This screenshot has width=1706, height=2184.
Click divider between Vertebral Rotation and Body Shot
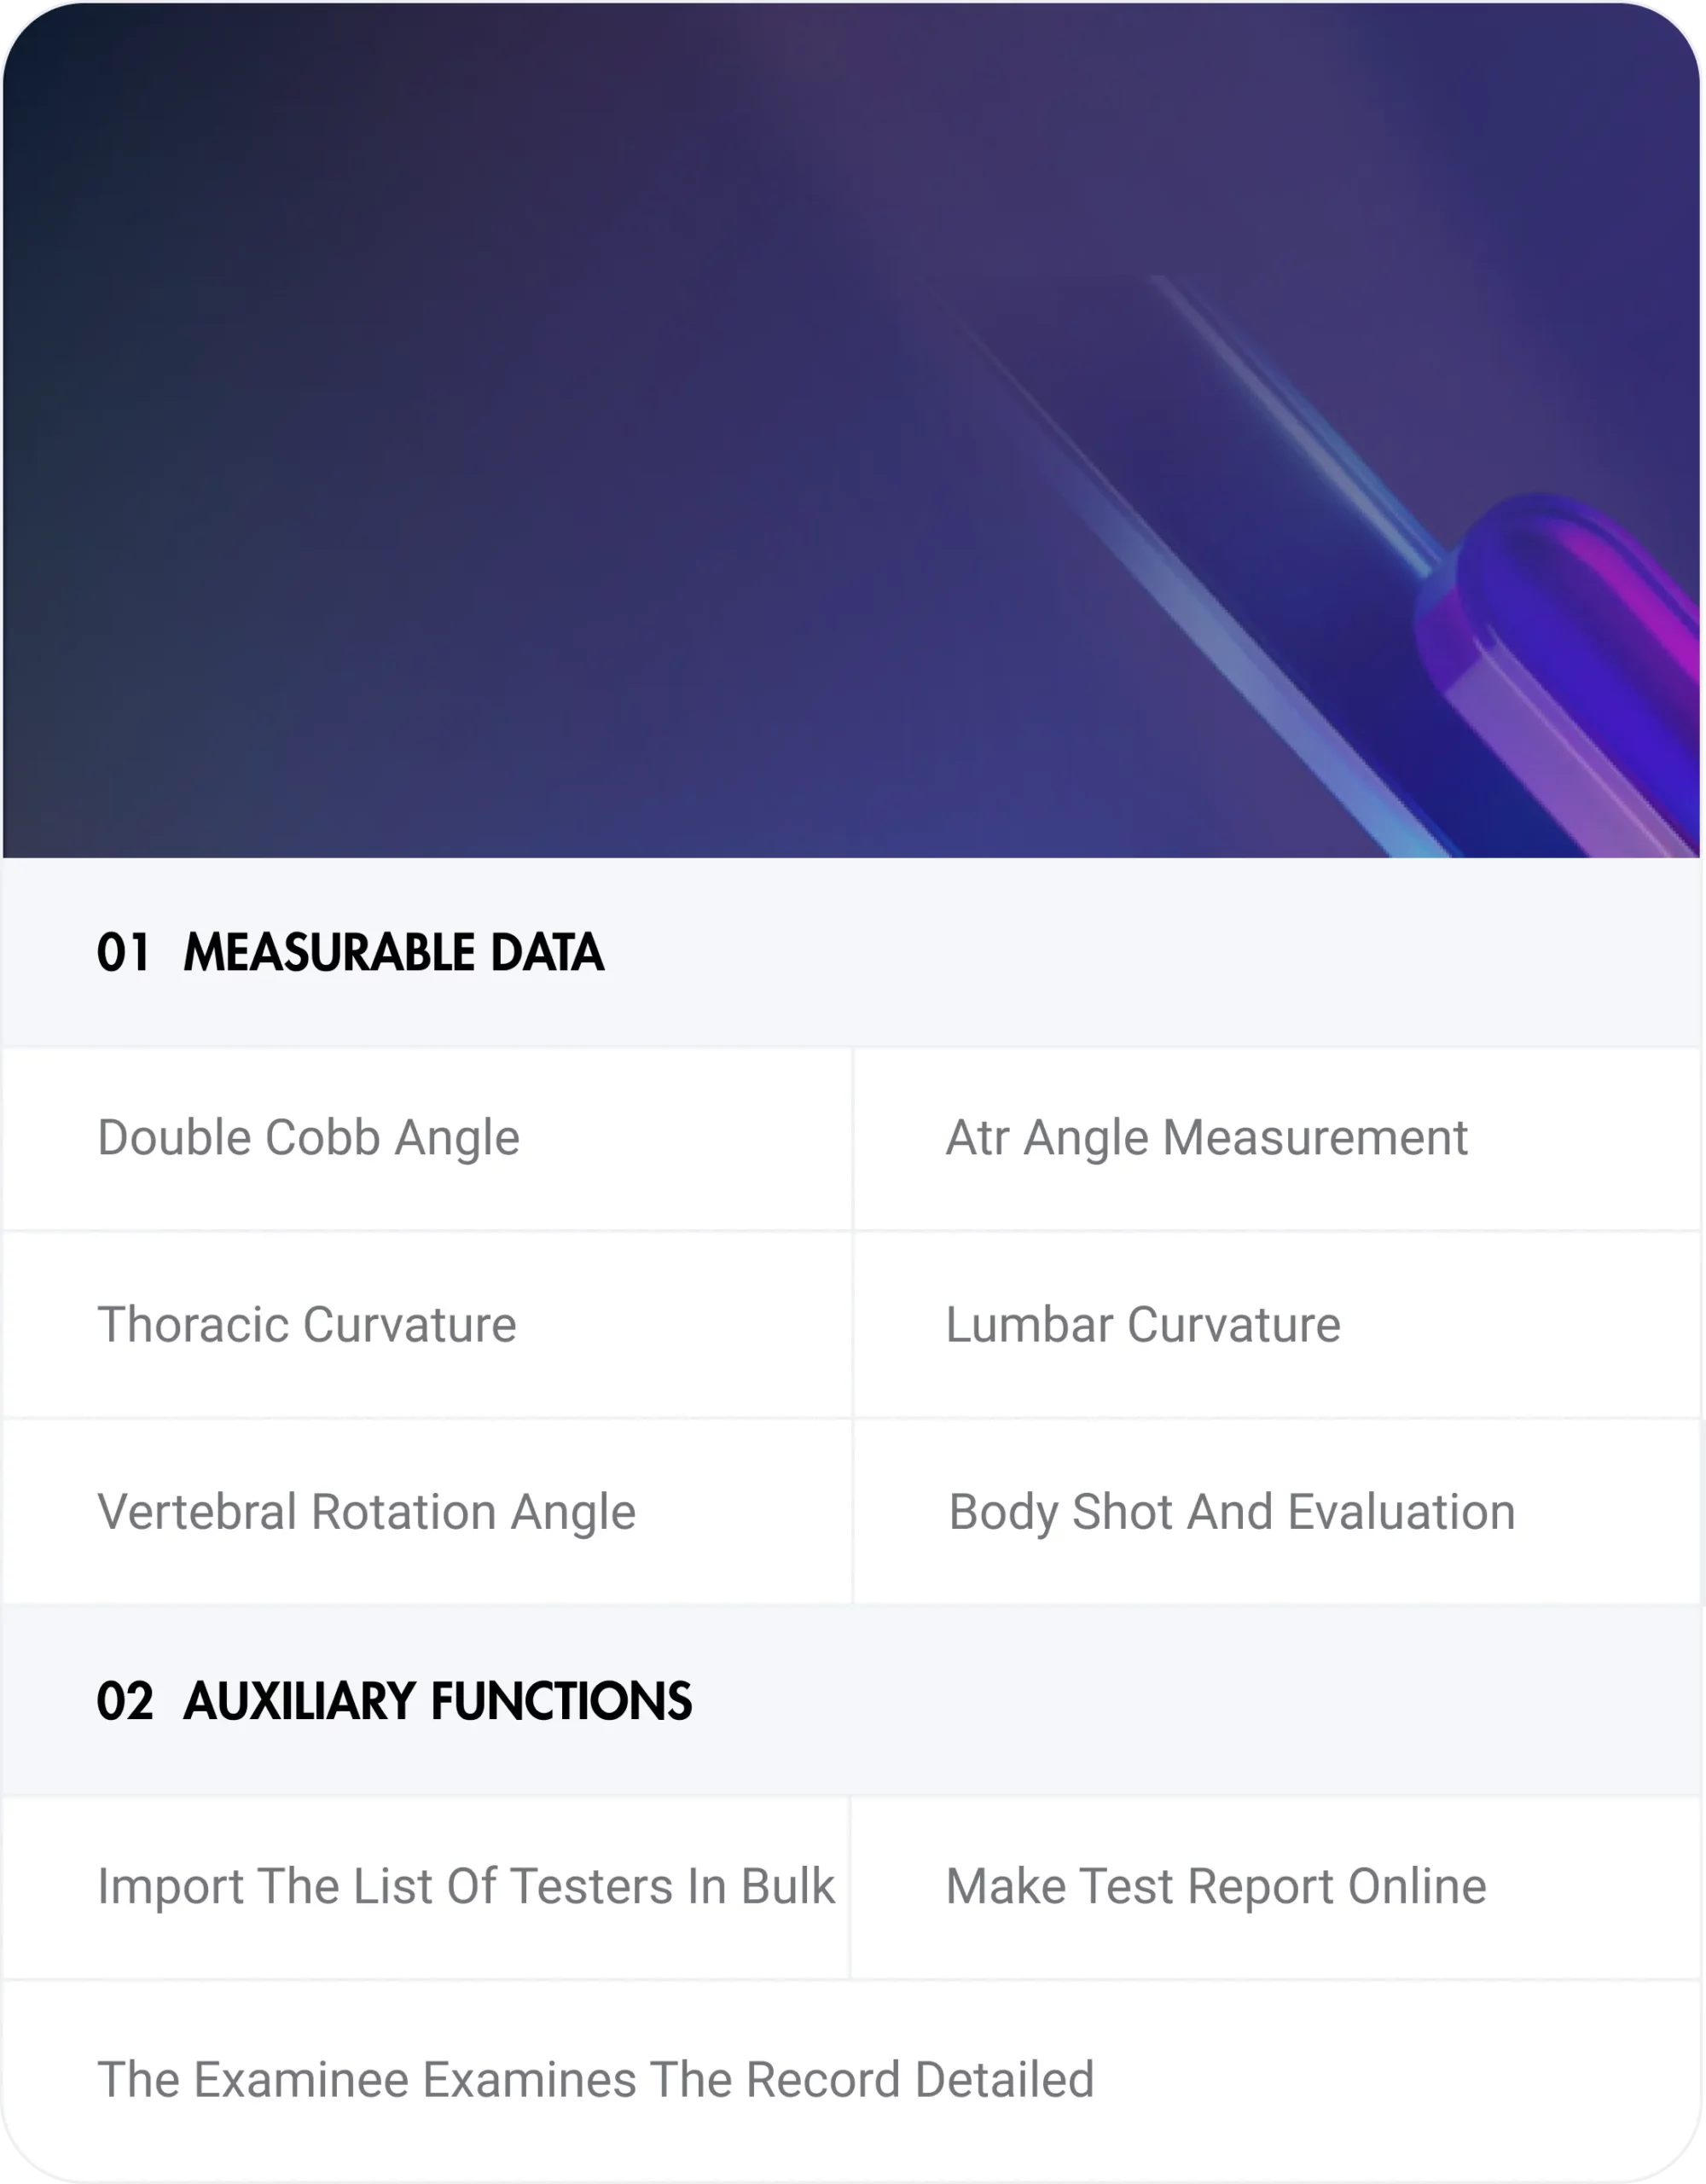852,1512
